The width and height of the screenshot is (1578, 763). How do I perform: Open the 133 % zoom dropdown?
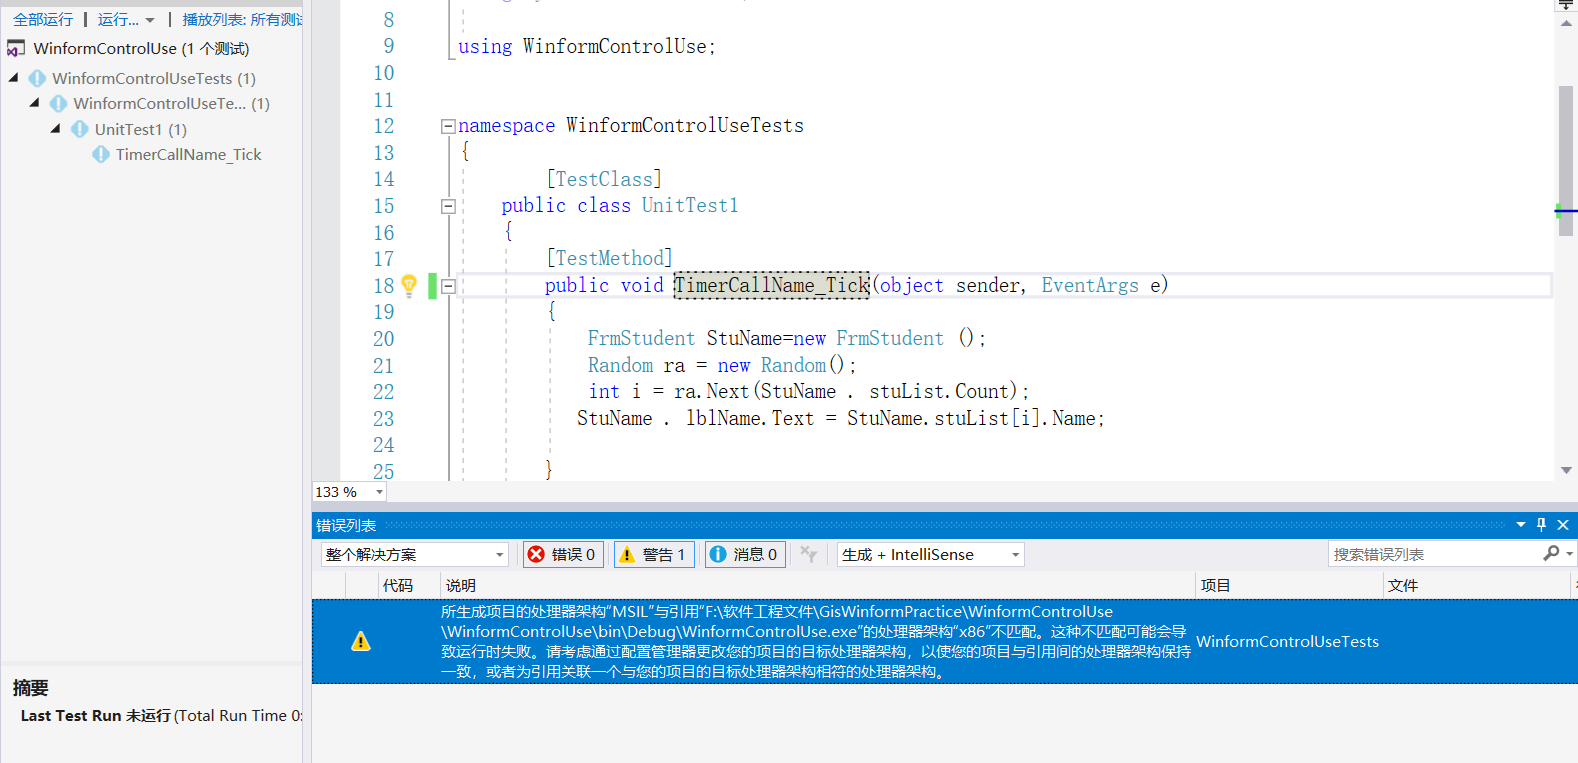(x=379, y=492)
